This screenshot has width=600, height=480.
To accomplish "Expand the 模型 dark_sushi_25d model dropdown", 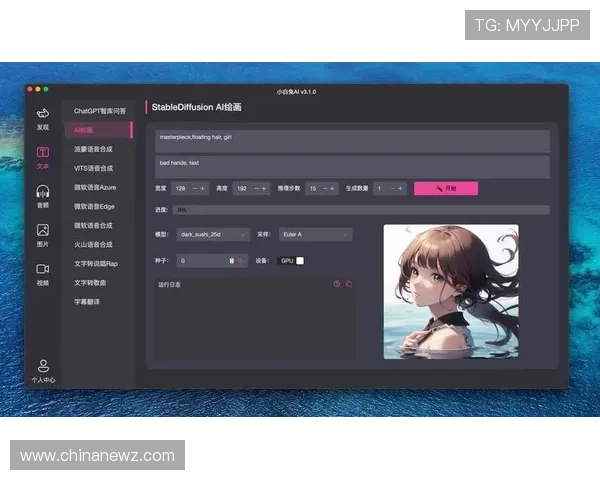I will (x=213, y=234).
